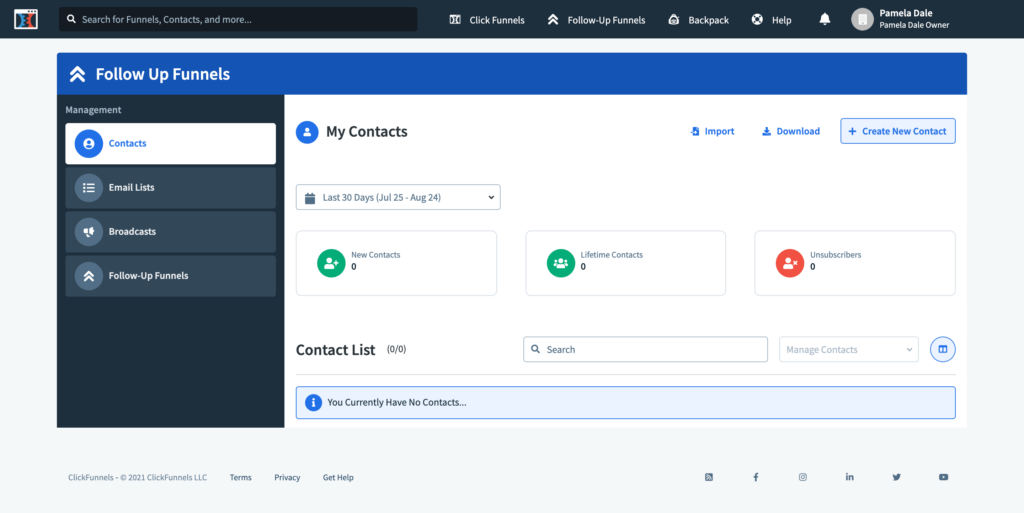Open the Instagram footer icon

(803, 477)
